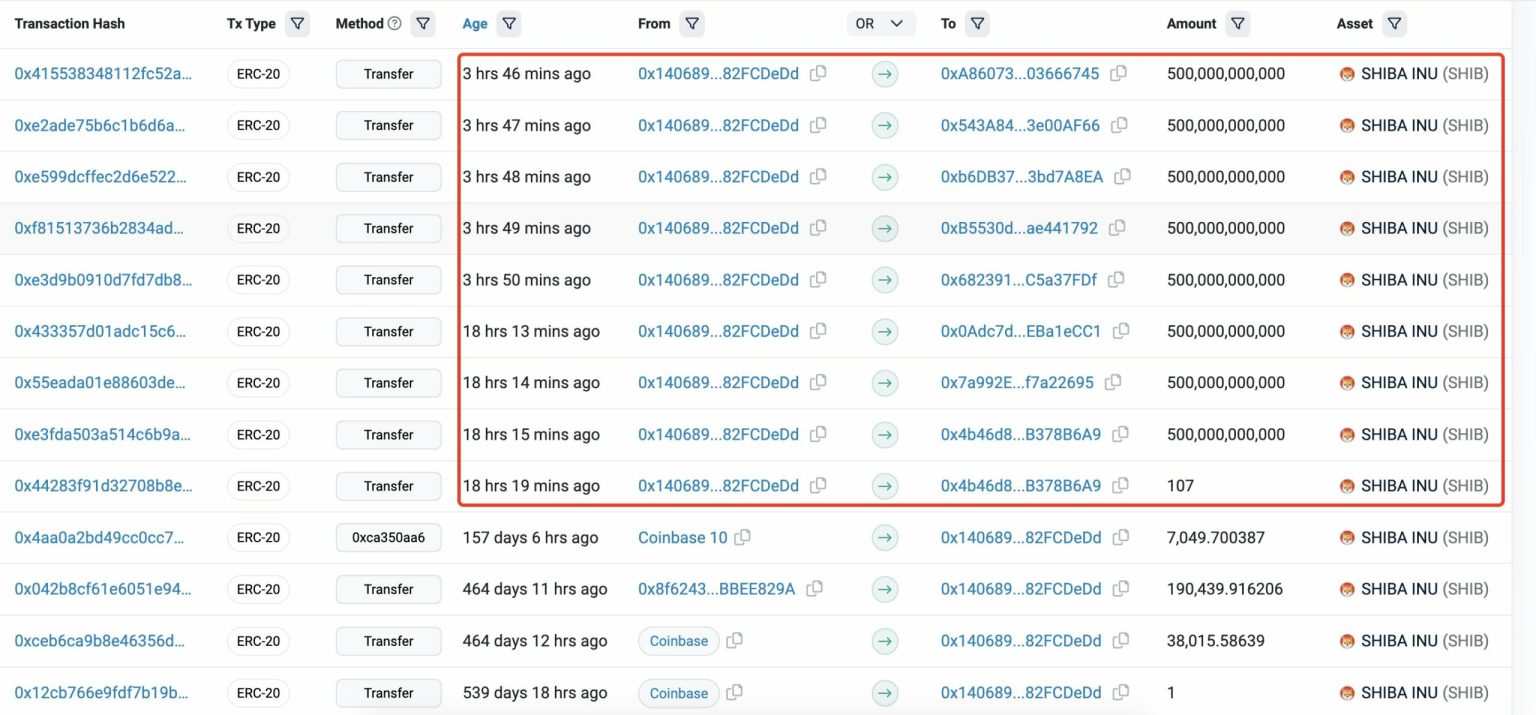This screenshot has width=1536, height=715.
Task: Open the 0x543A84...3e00AF66 recipient address
Action: tap(1020, 126)
